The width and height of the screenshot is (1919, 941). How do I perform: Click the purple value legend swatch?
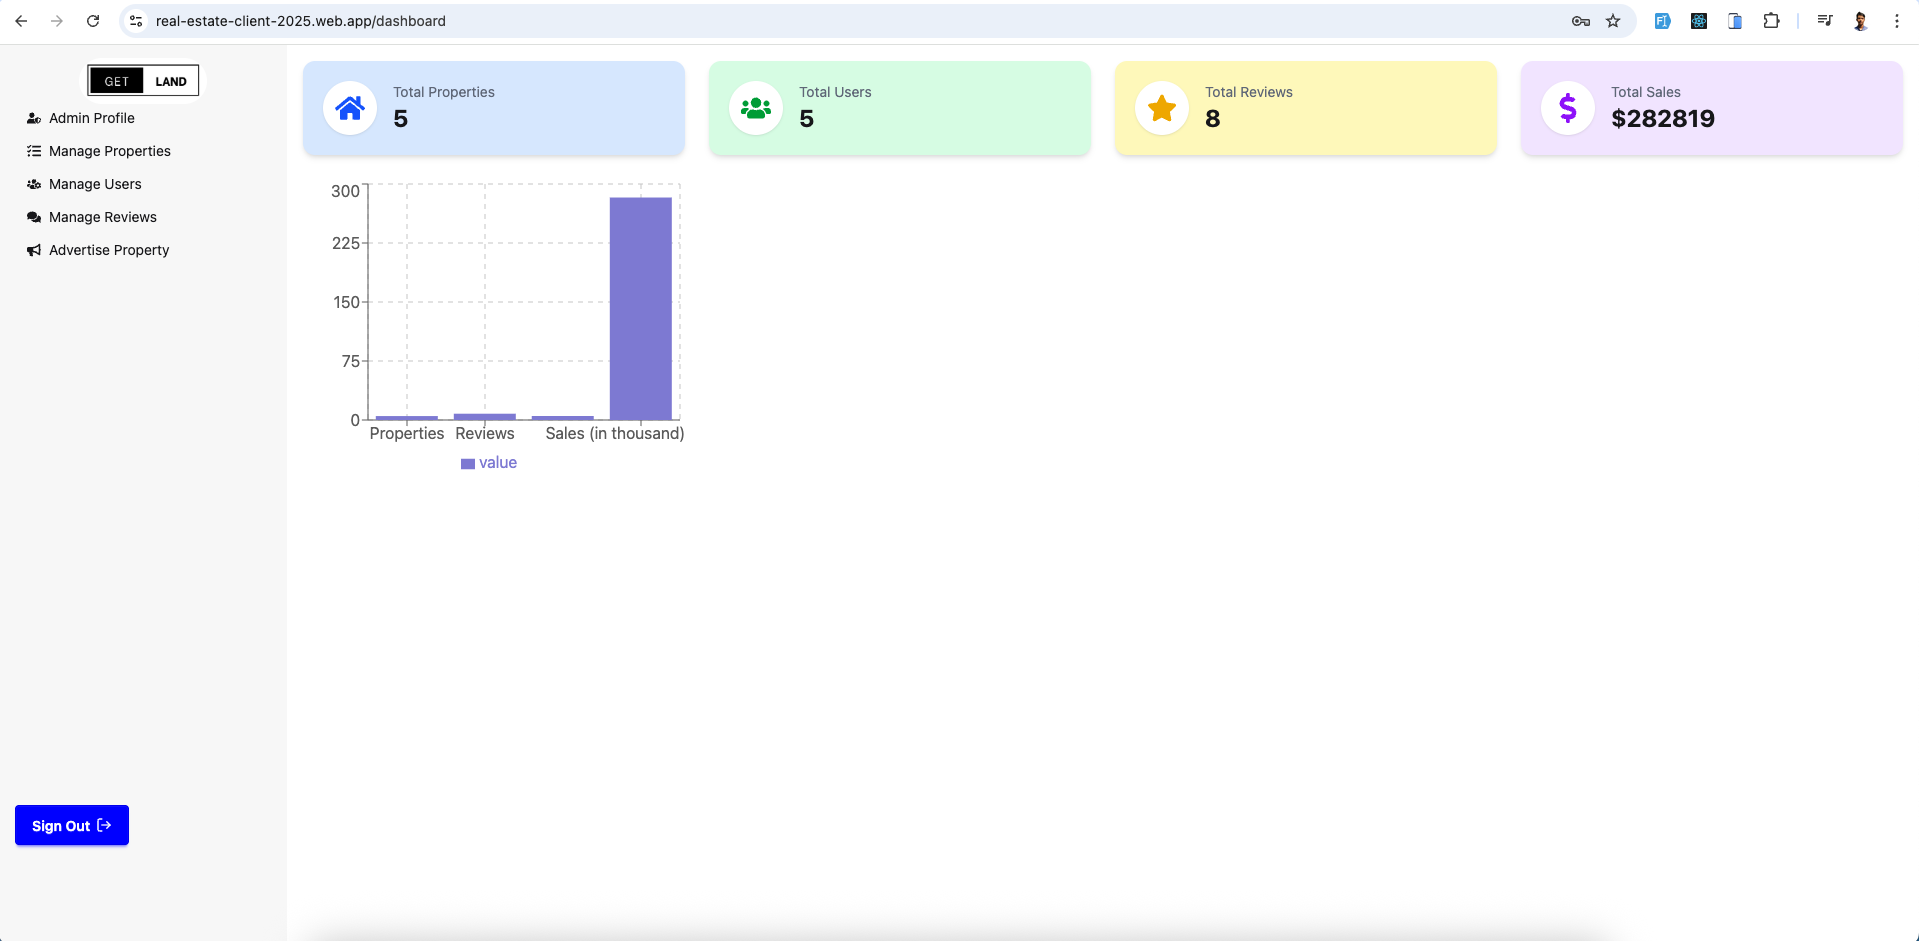point(468,464)
